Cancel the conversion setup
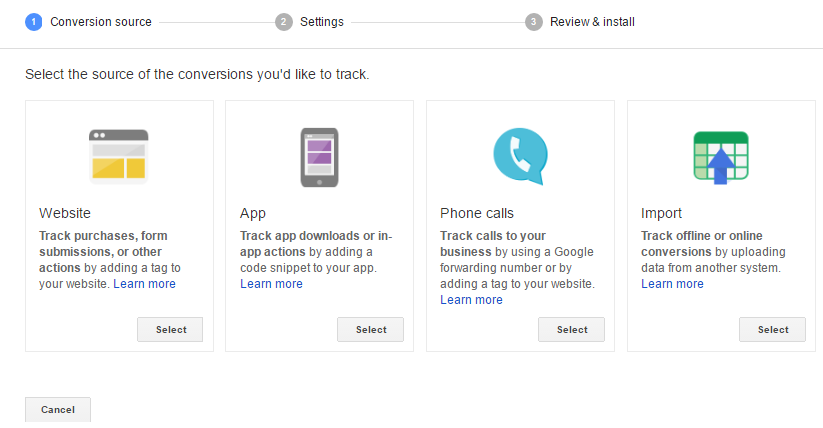Screen dimensions: 823x428 click(x=58, y=410)
